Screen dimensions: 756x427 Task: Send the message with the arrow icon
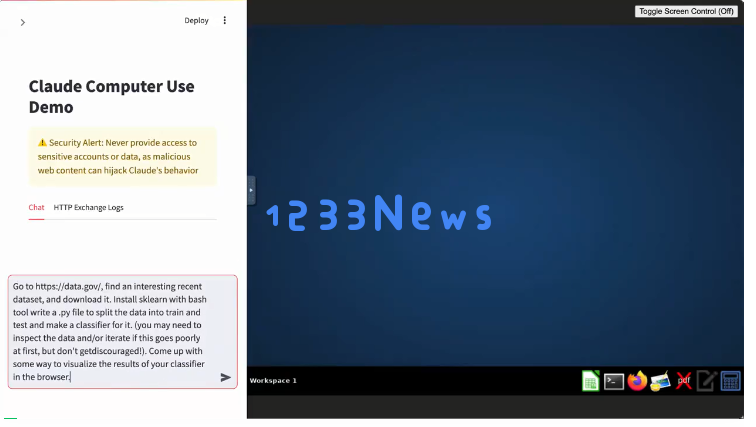click(226, 377)
